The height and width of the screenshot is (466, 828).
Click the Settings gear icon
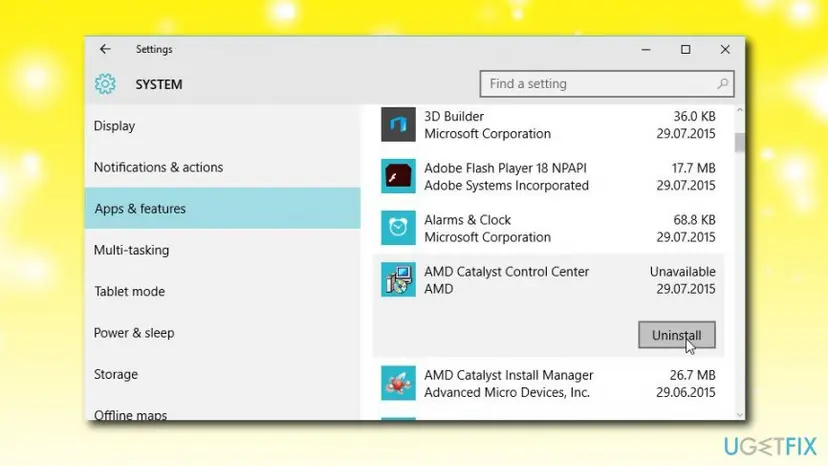tap(105, 84)
